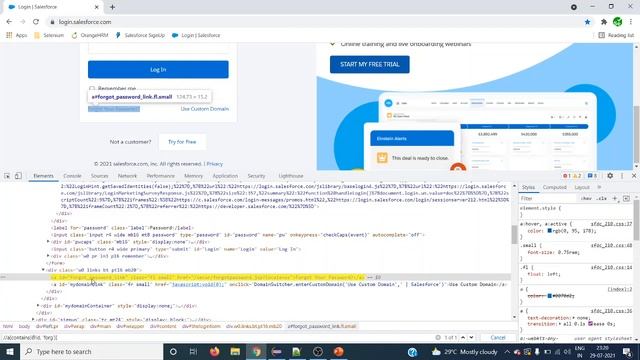The width and height of the screenshot is (640, 360).
Task: Cancel the DevTools element search
Action: click(498, 338)
